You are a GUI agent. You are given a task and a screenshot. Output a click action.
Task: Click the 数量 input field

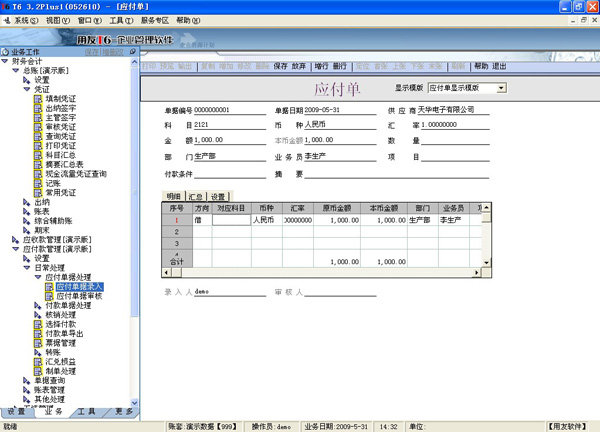(455, 140)
